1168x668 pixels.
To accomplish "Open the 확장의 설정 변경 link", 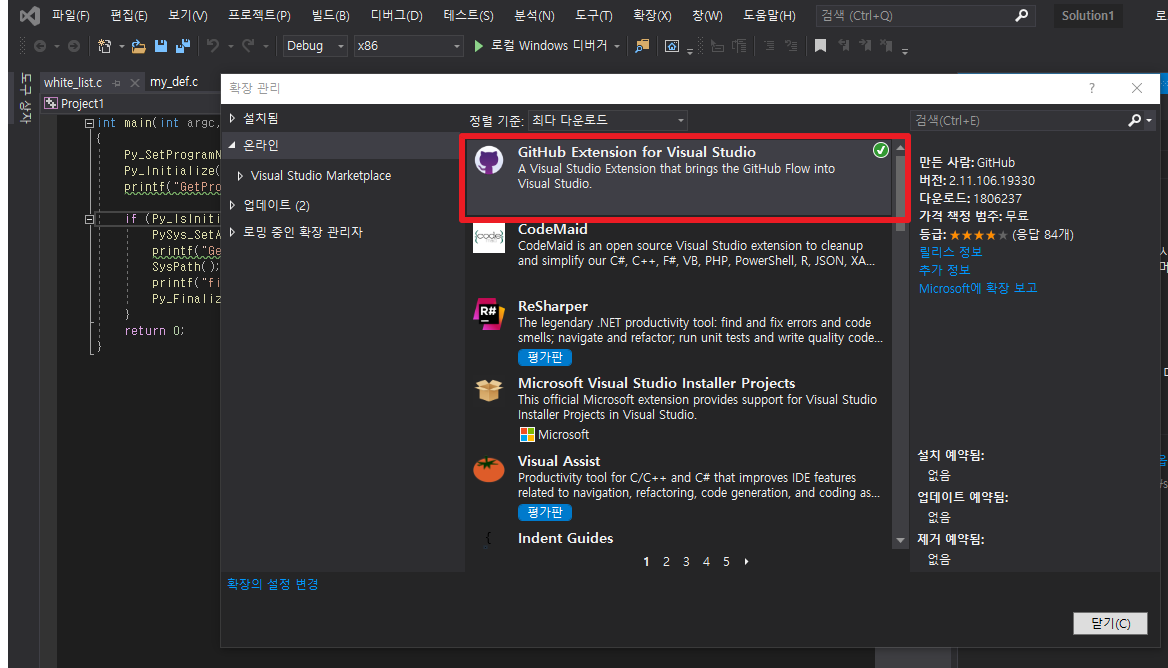I will coord(273,584).
